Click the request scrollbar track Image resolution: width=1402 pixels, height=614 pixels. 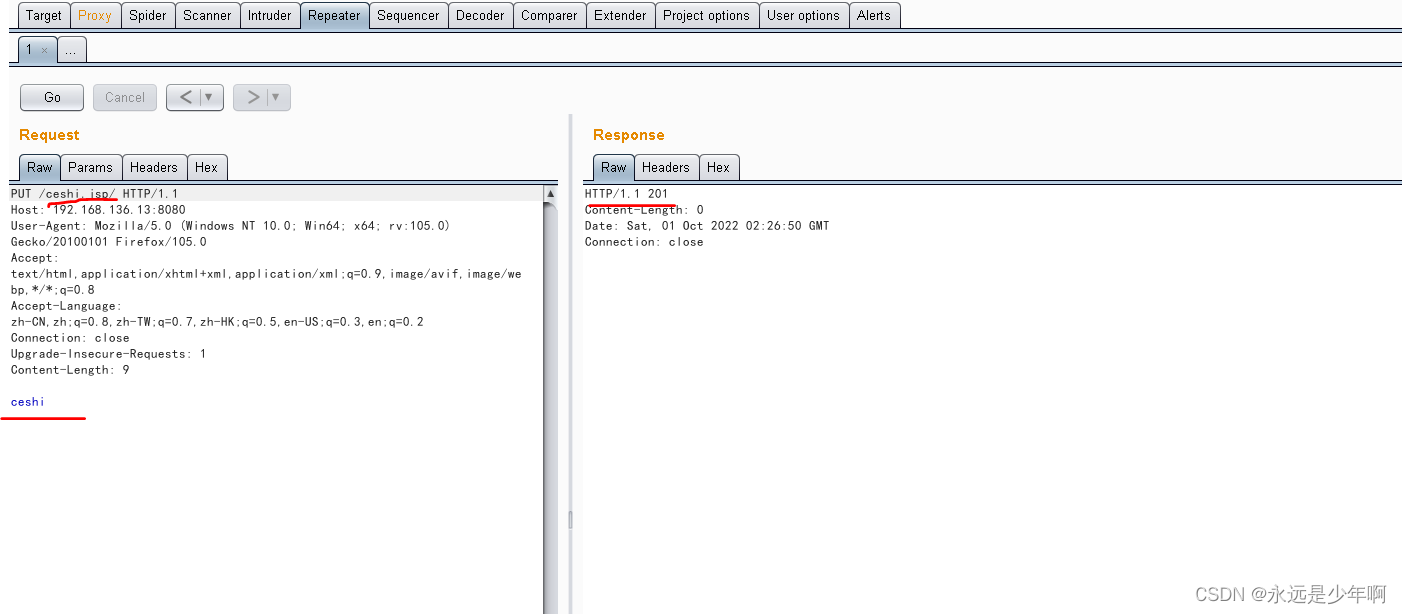550,407
